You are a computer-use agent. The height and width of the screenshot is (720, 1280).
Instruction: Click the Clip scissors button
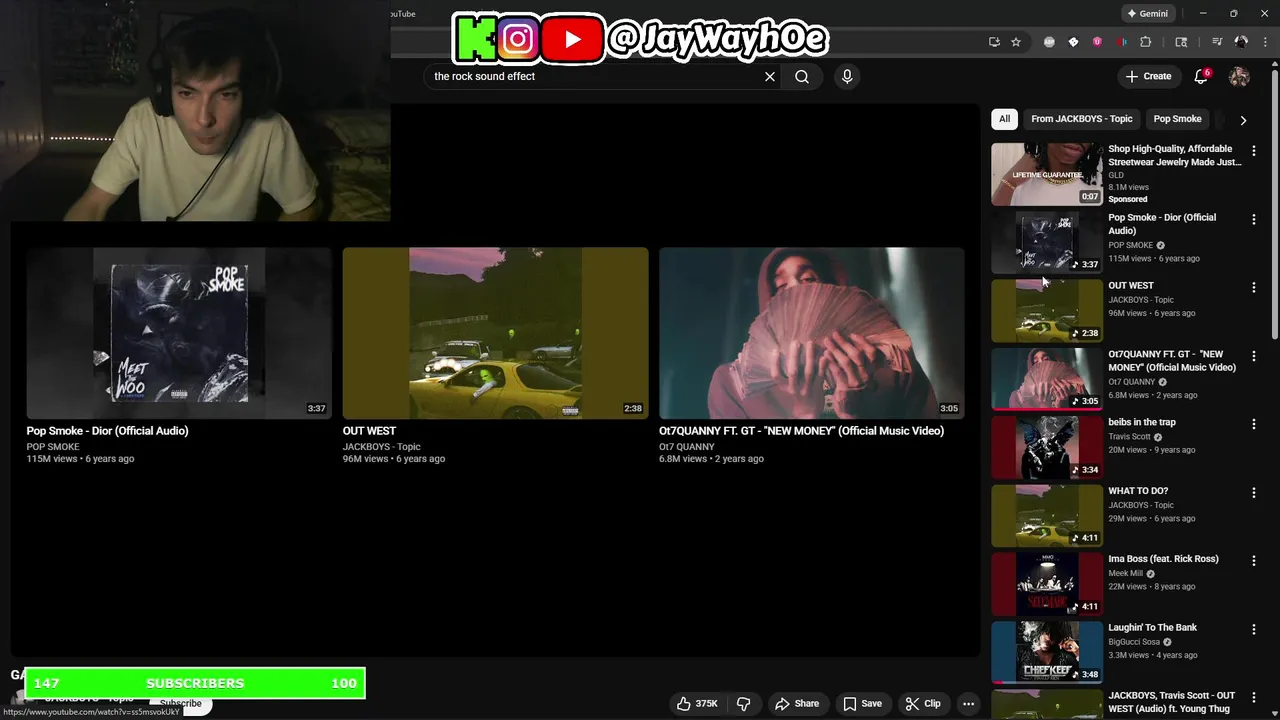coord(923,704)
